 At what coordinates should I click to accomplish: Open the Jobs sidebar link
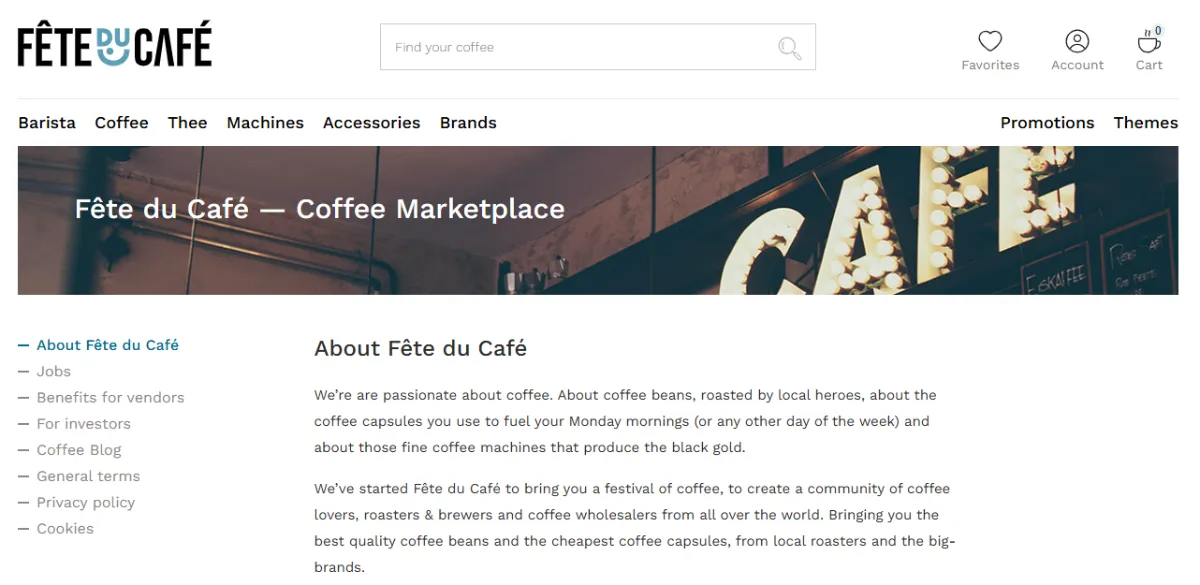coord(54,371)
